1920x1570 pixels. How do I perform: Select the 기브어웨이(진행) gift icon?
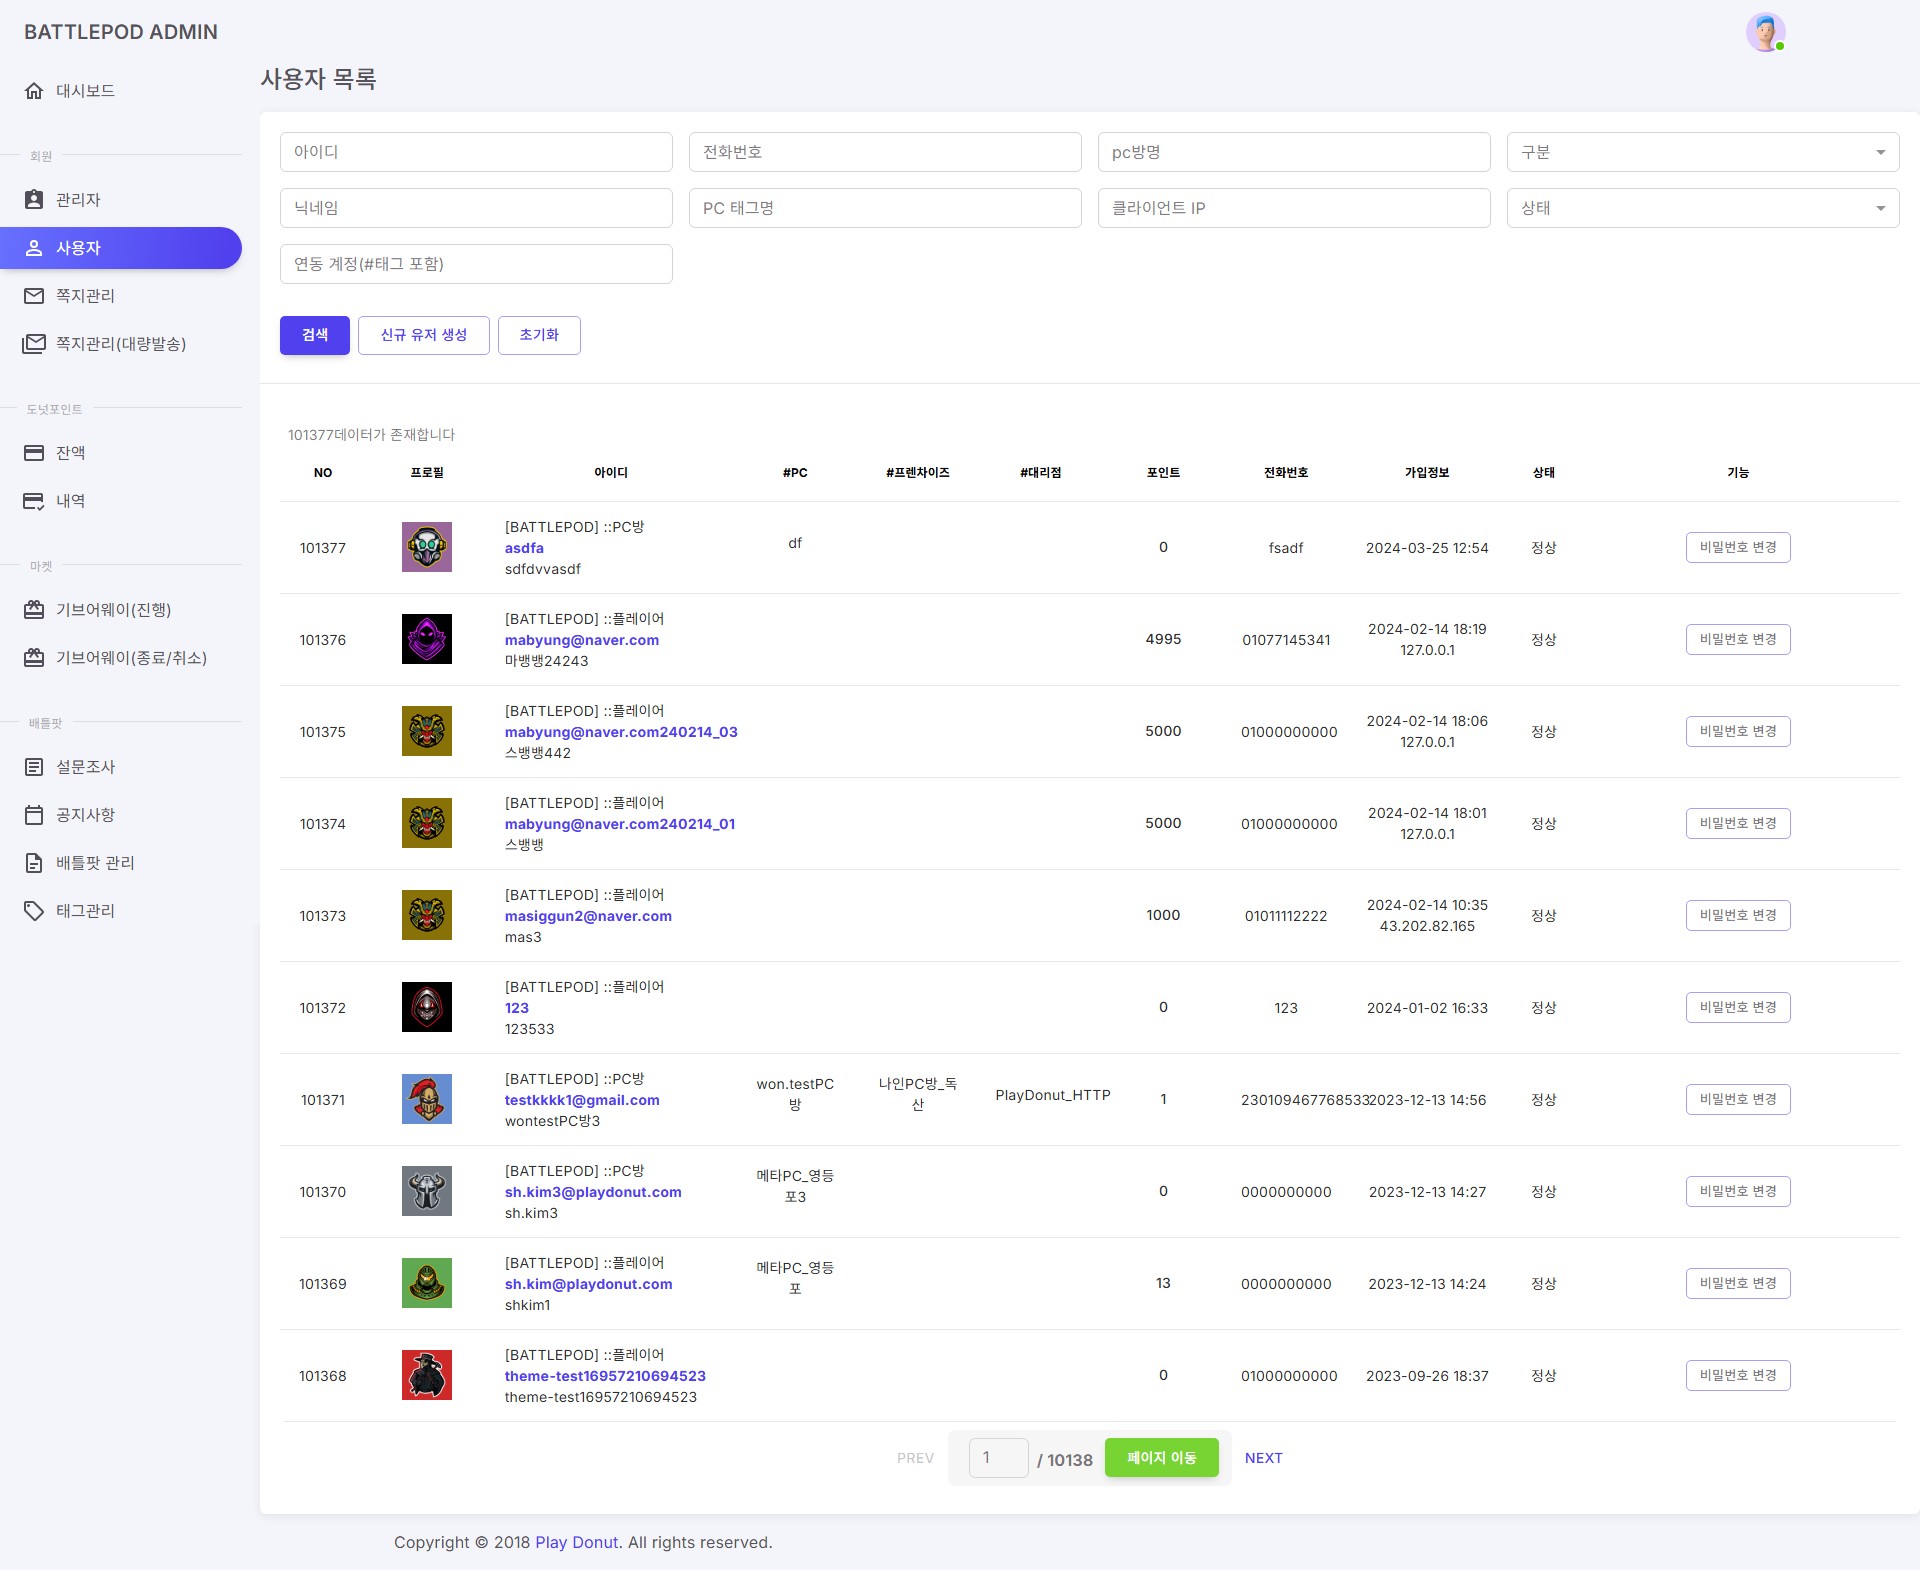click(34, 609)
